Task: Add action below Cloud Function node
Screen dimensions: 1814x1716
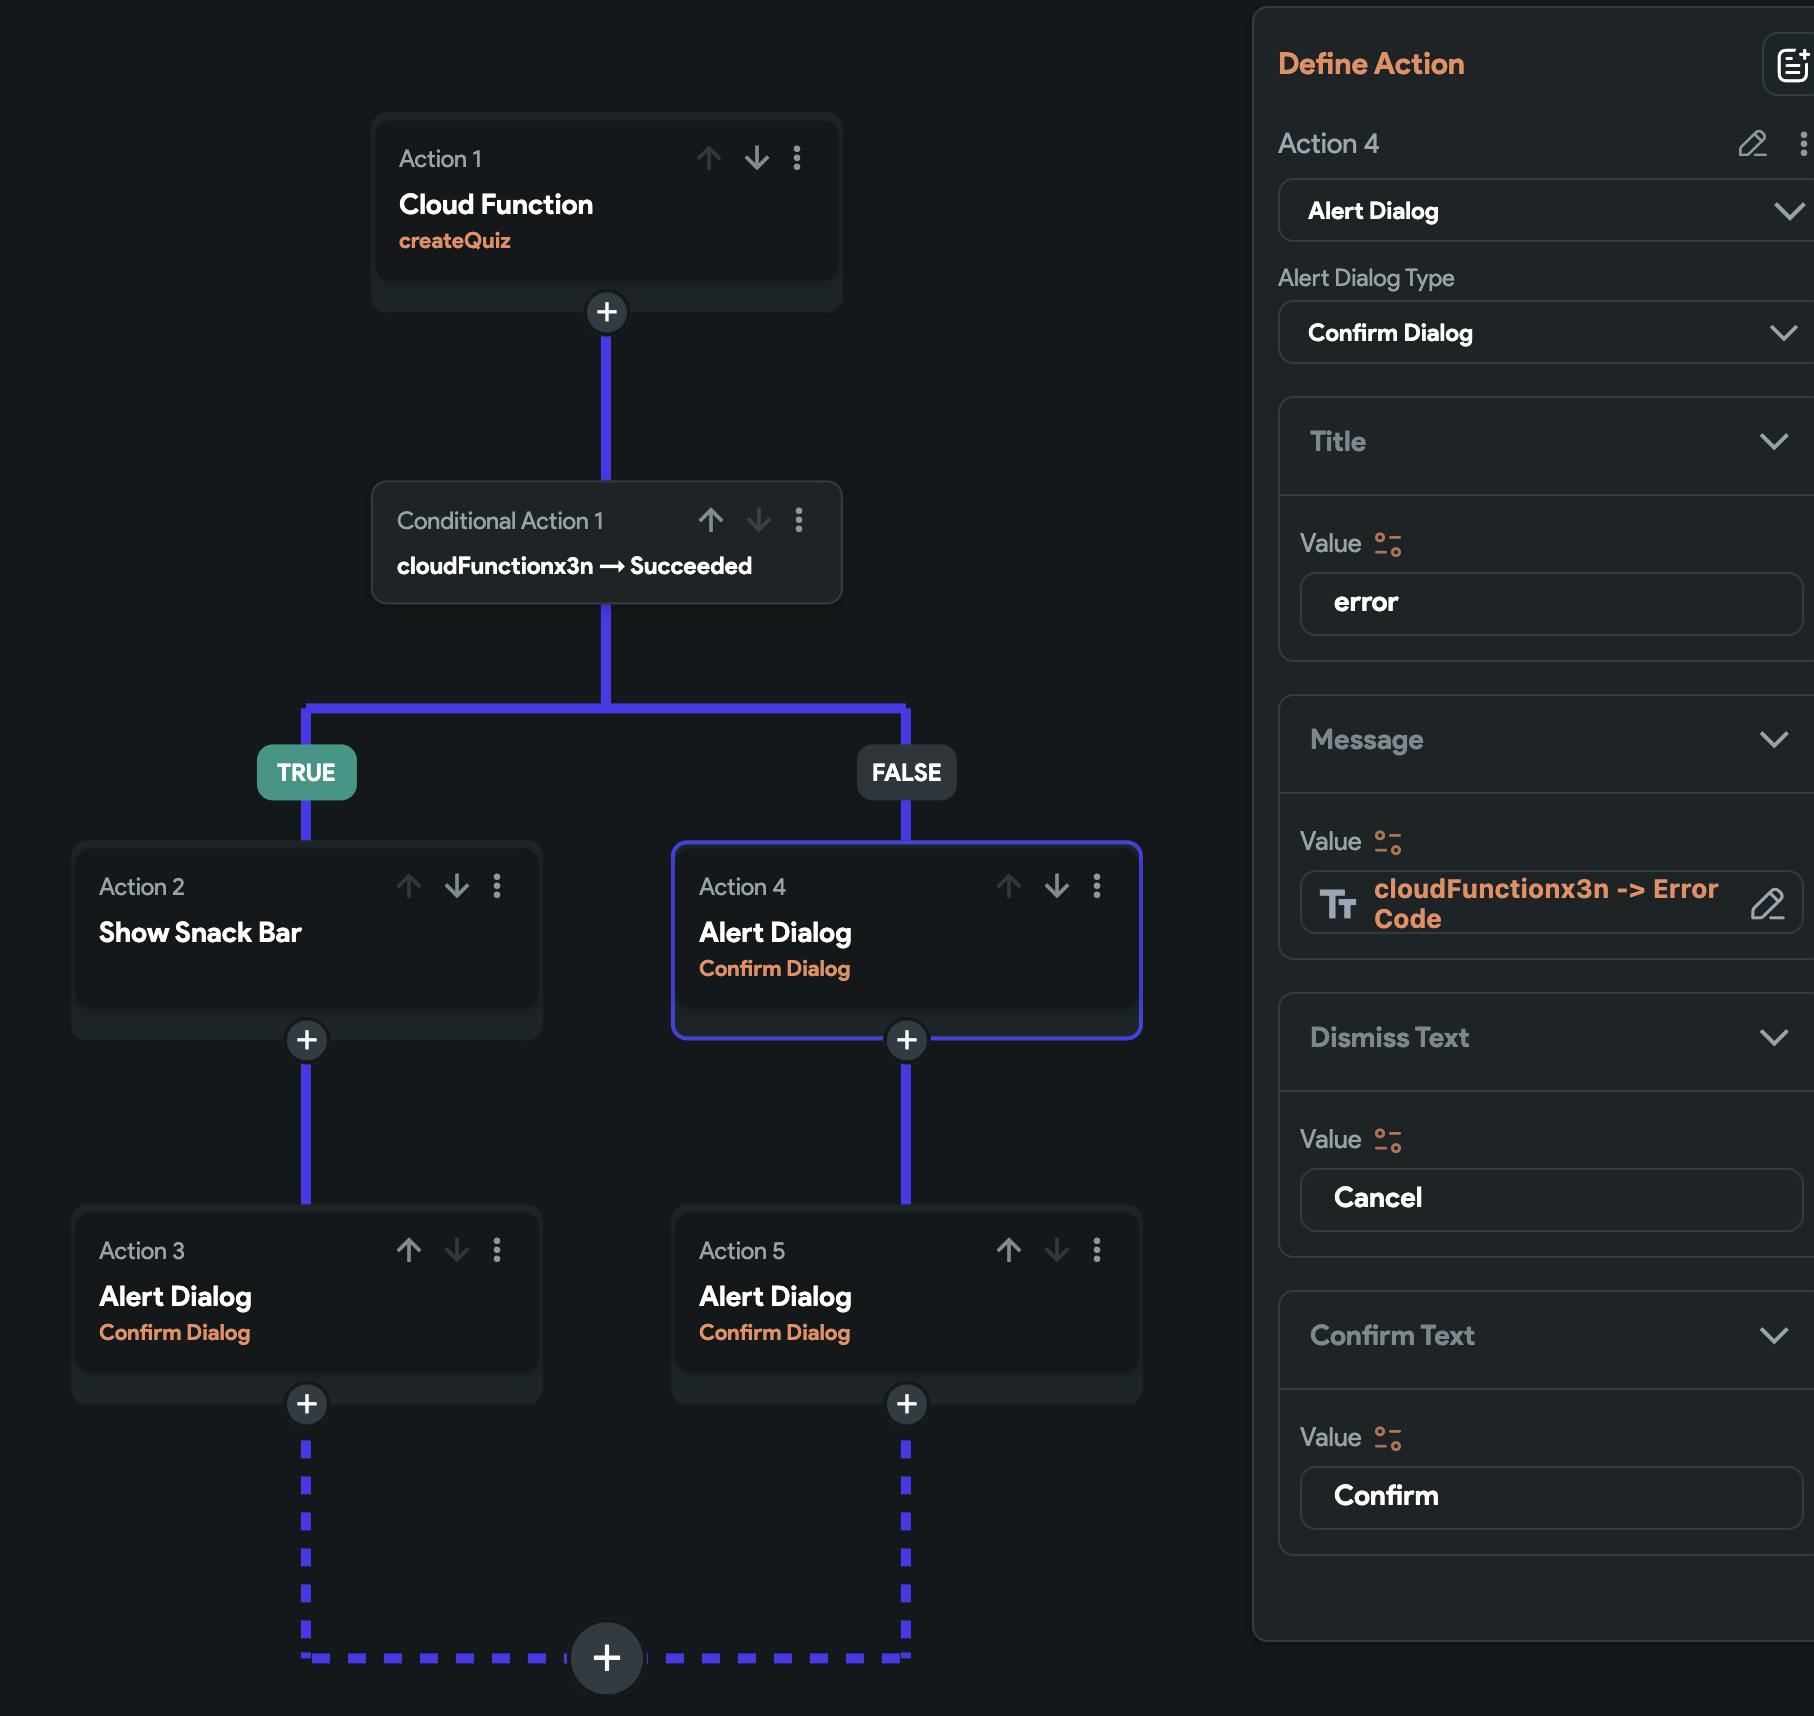Action: [x=606, y=312]
